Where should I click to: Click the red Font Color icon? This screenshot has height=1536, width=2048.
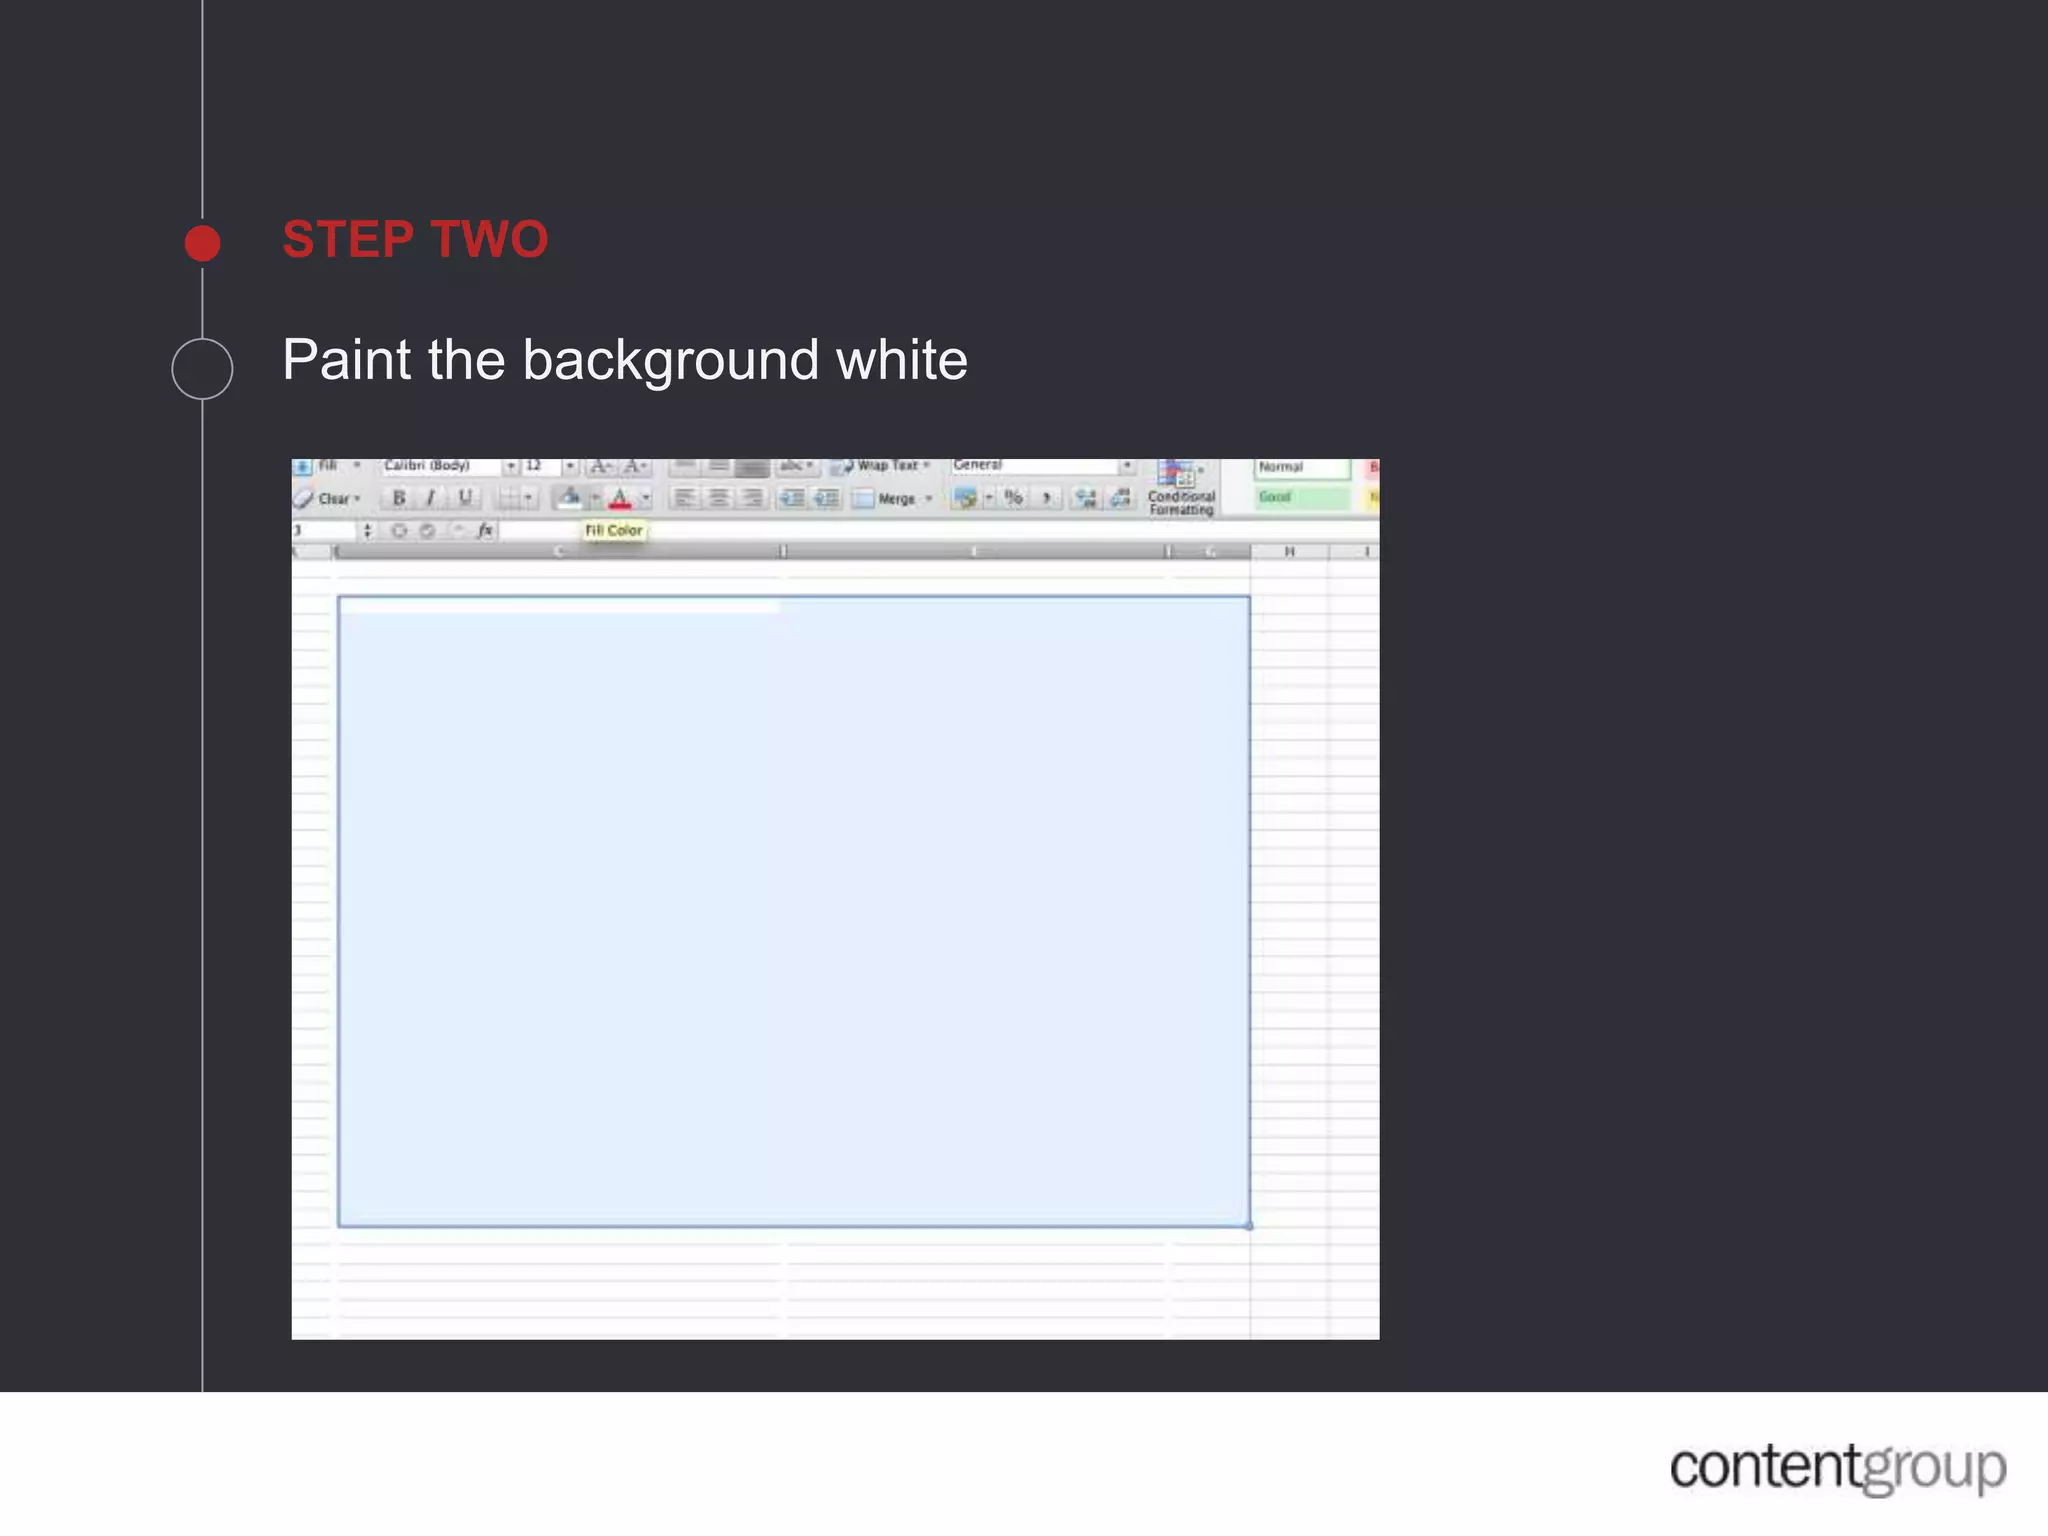tap(621, 498)
